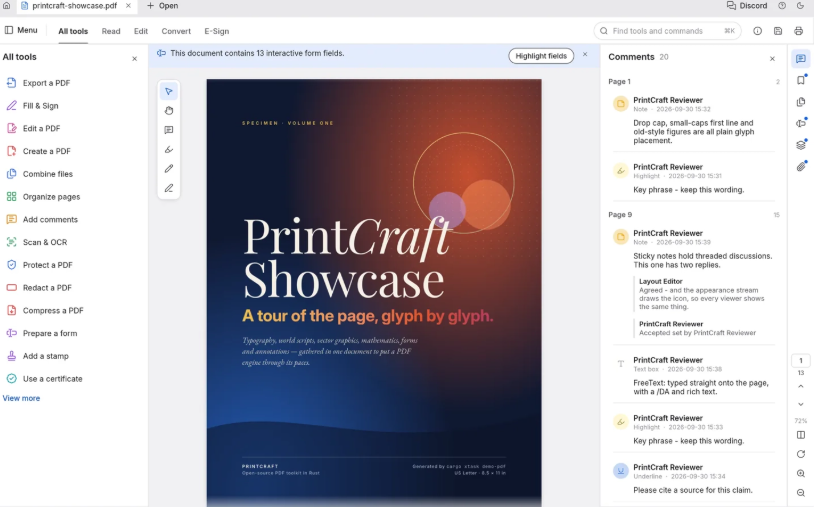Open the Layers panel in right rail

click(x=801, y=145)
